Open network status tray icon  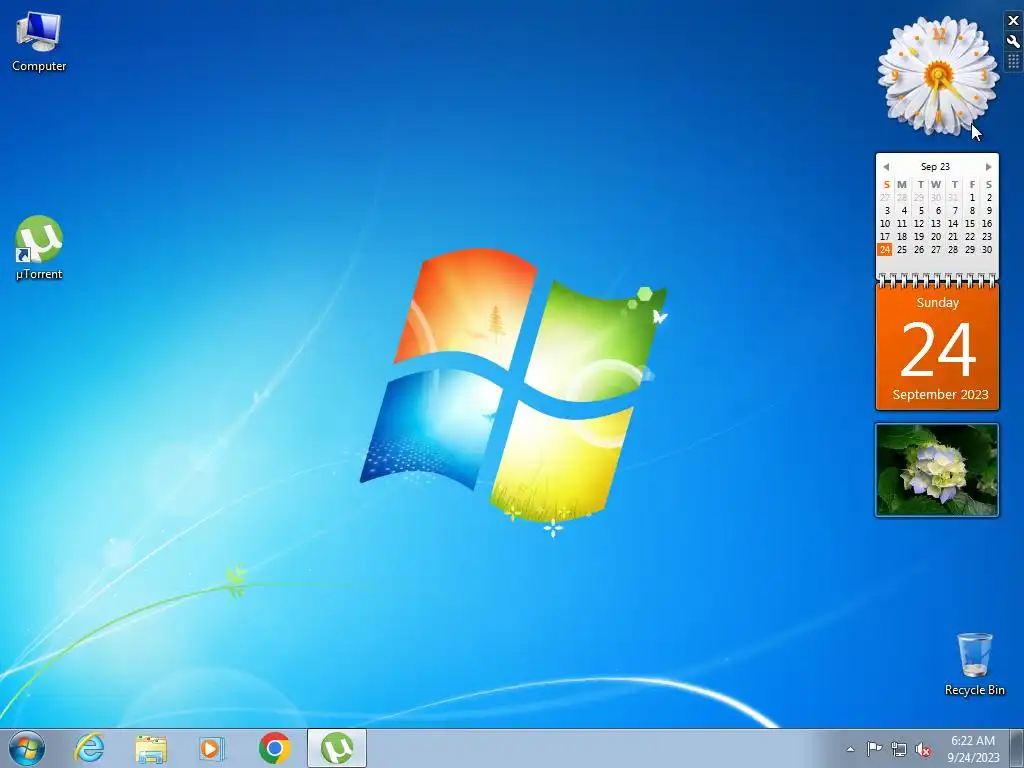[899, 750]
